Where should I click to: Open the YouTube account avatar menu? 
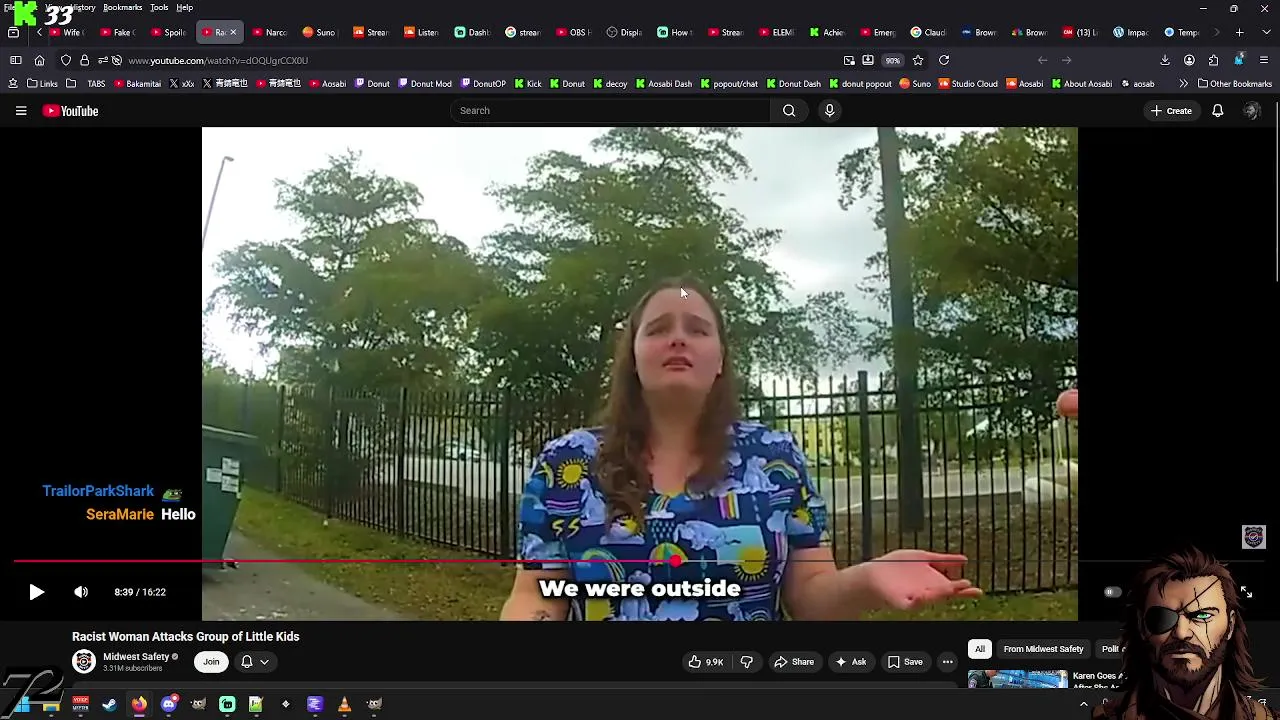[1251, 111]
